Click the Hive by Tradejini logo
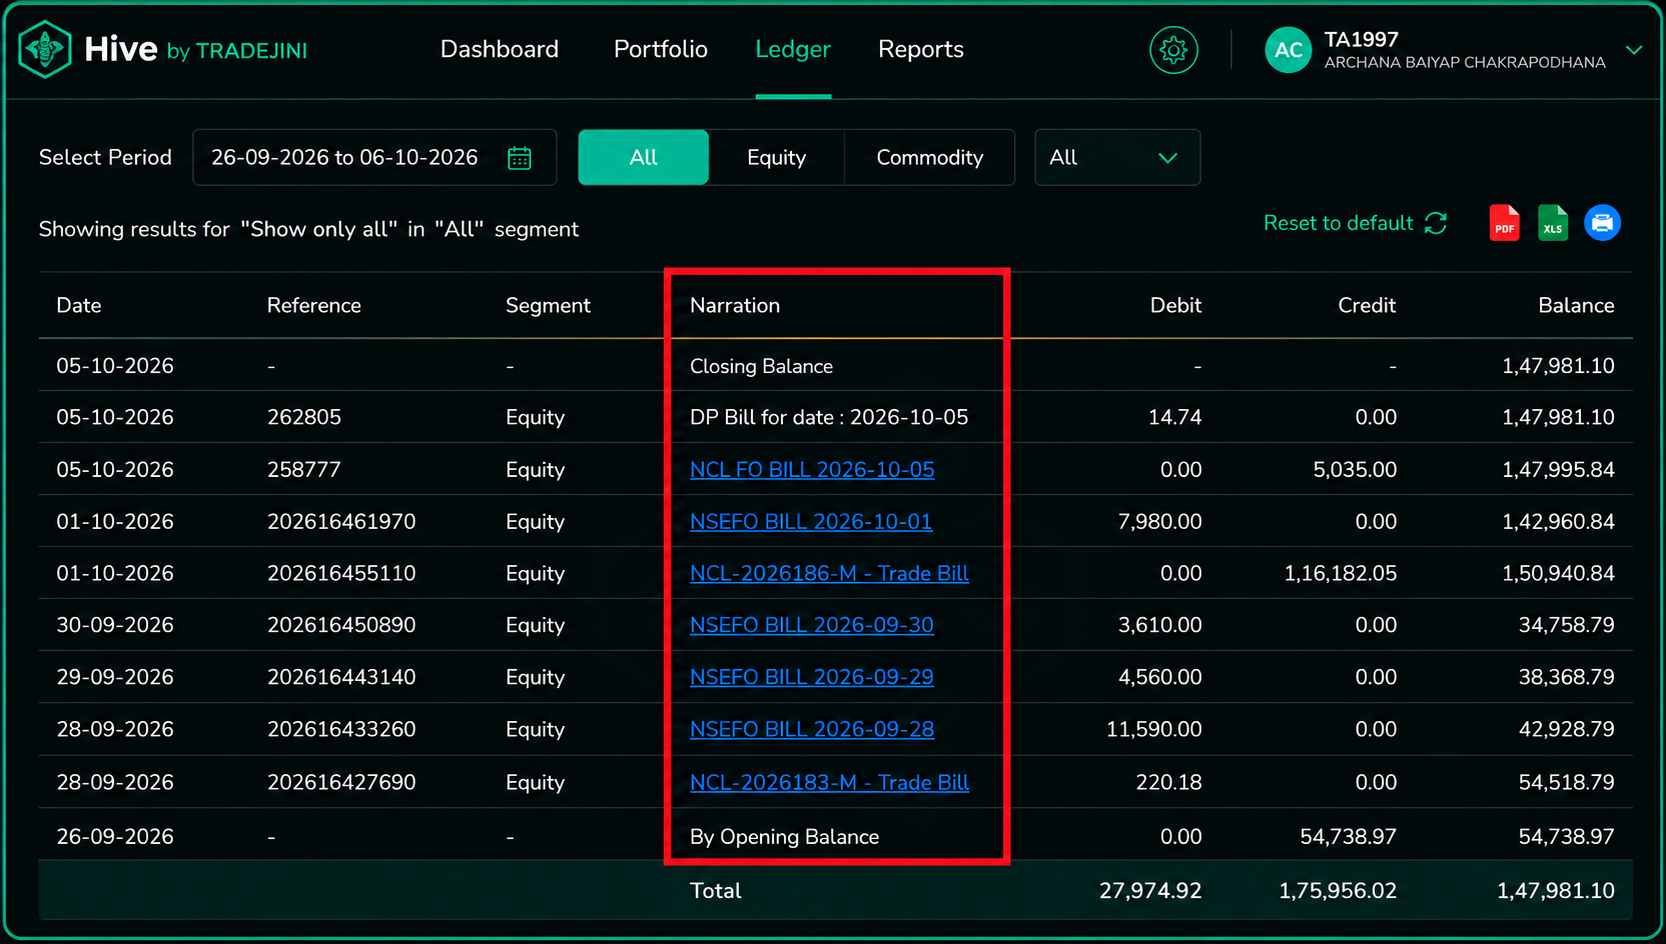 (x=163, y=49)
